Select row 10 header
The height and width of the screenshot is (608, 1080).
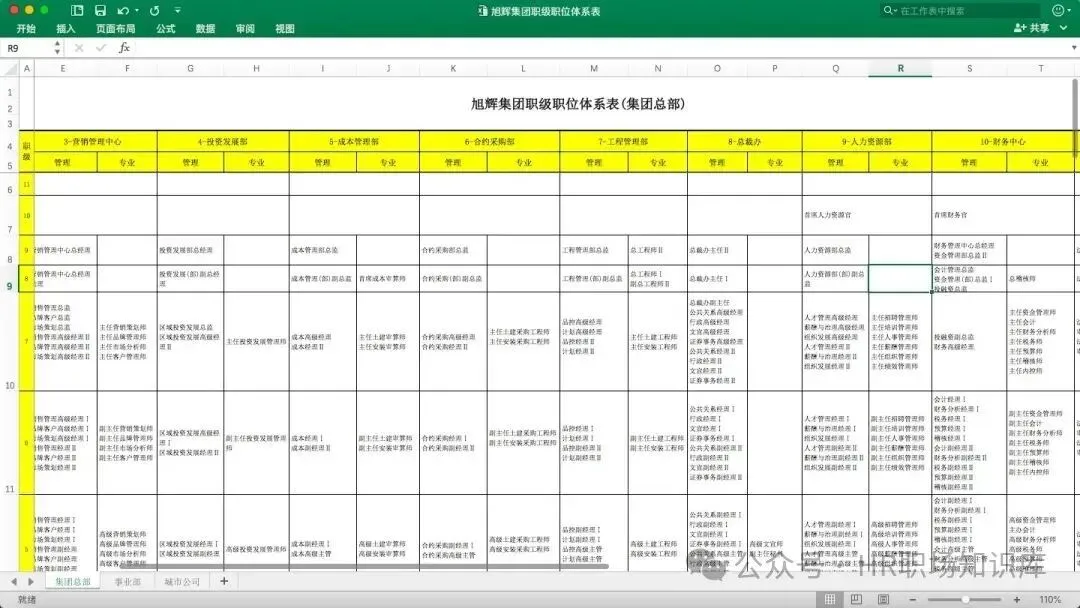coord(10,342)
